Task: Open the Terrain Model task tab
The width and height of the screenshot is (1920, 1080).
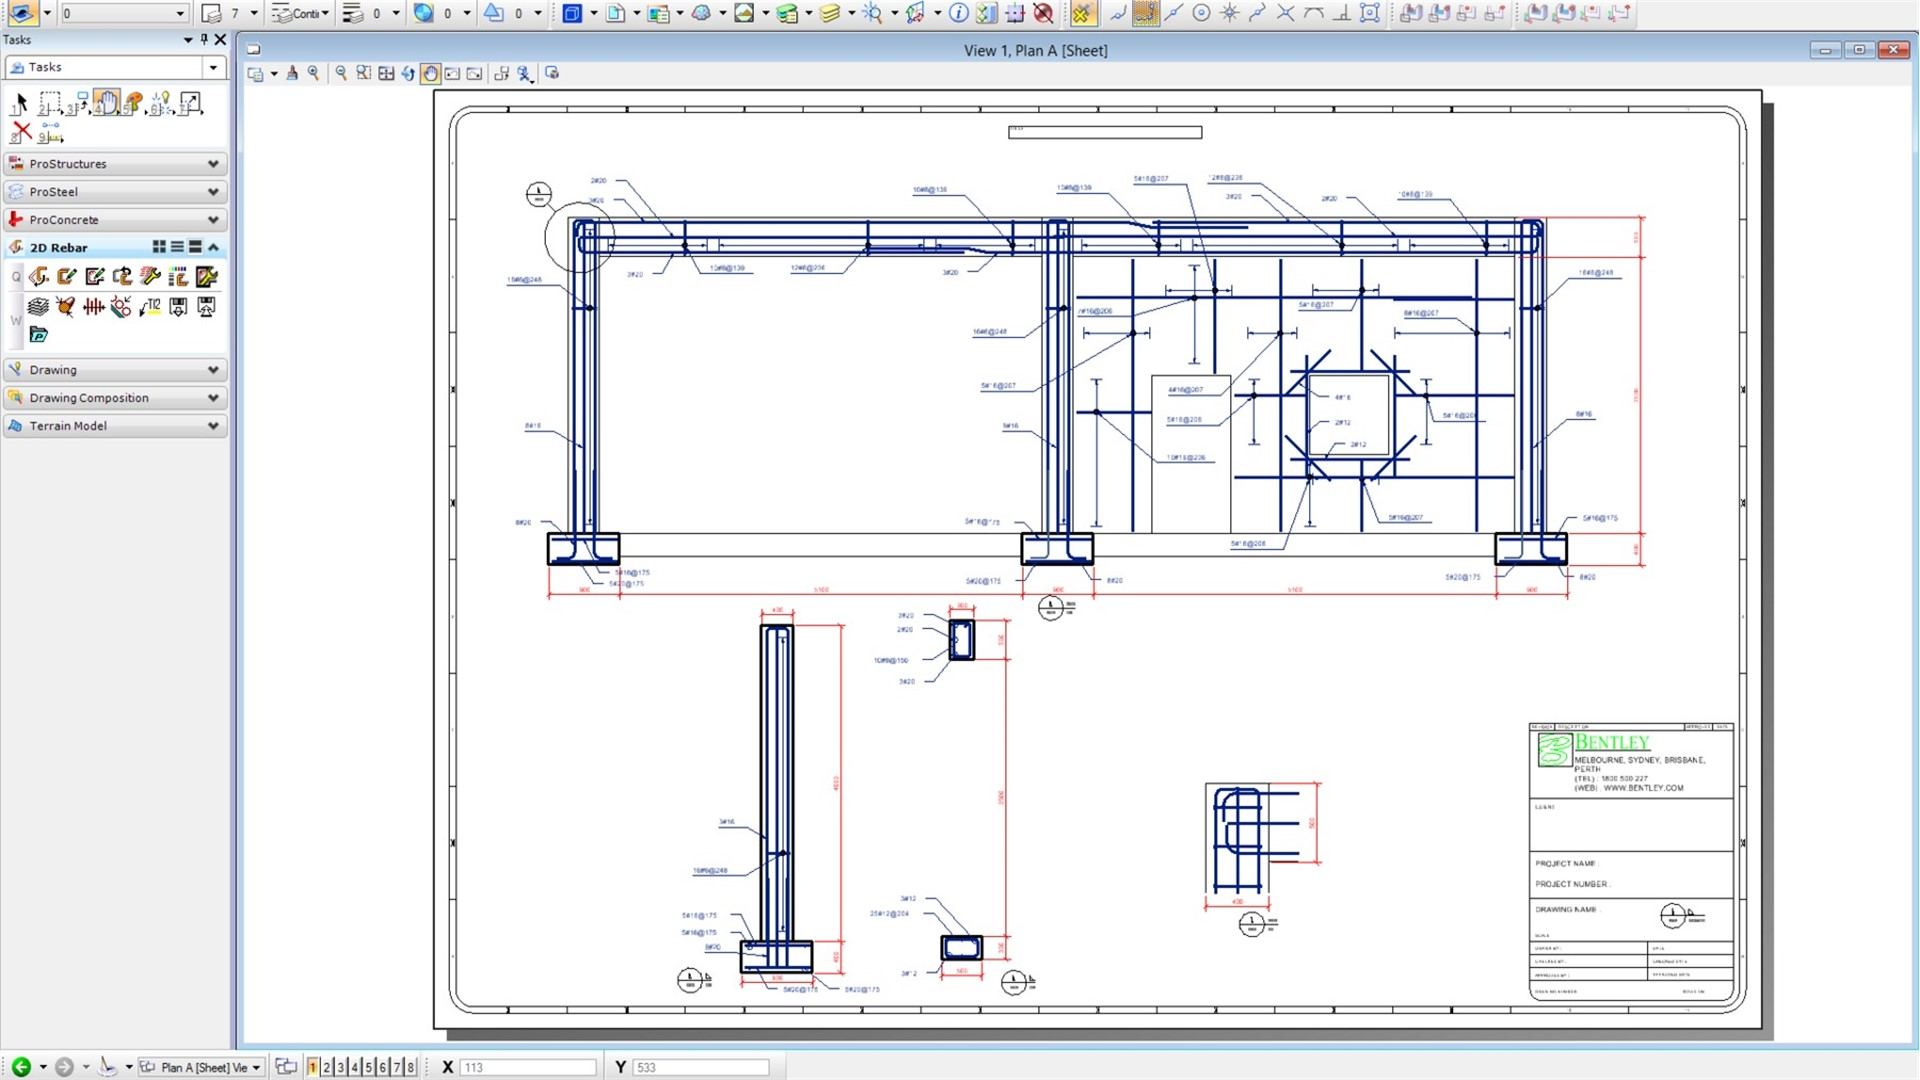Action: (114, 426)
